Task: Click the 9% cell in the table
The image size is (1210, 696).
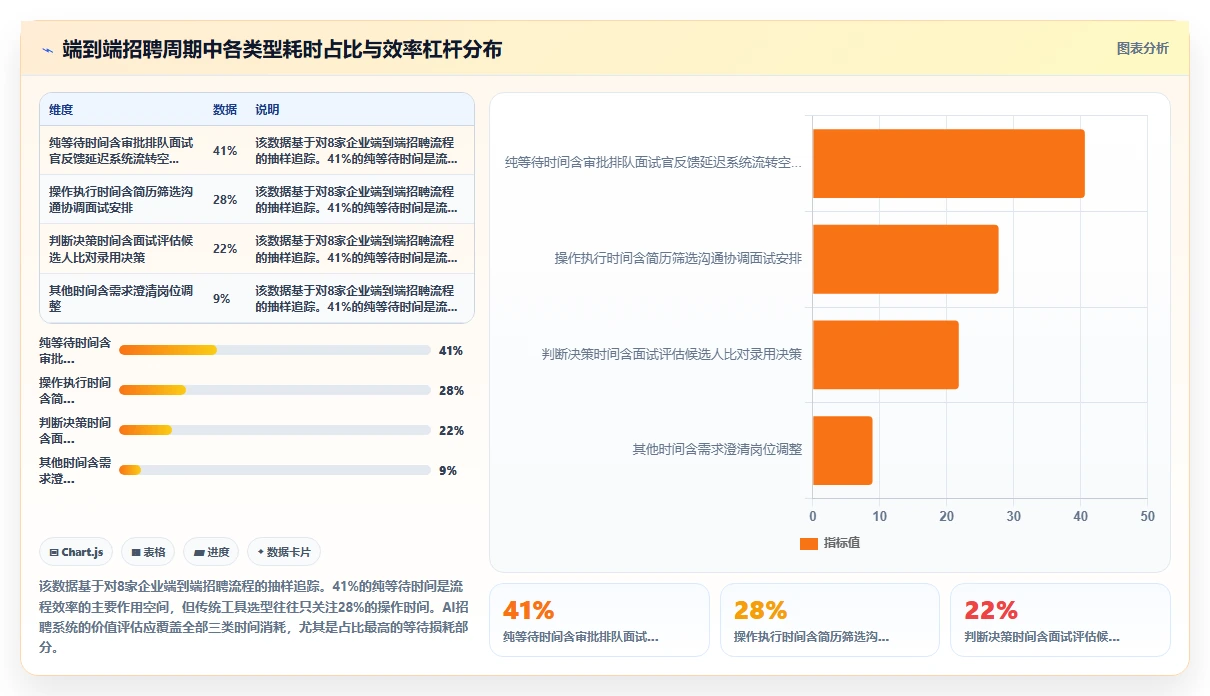Action: click(x=222, y=298)
